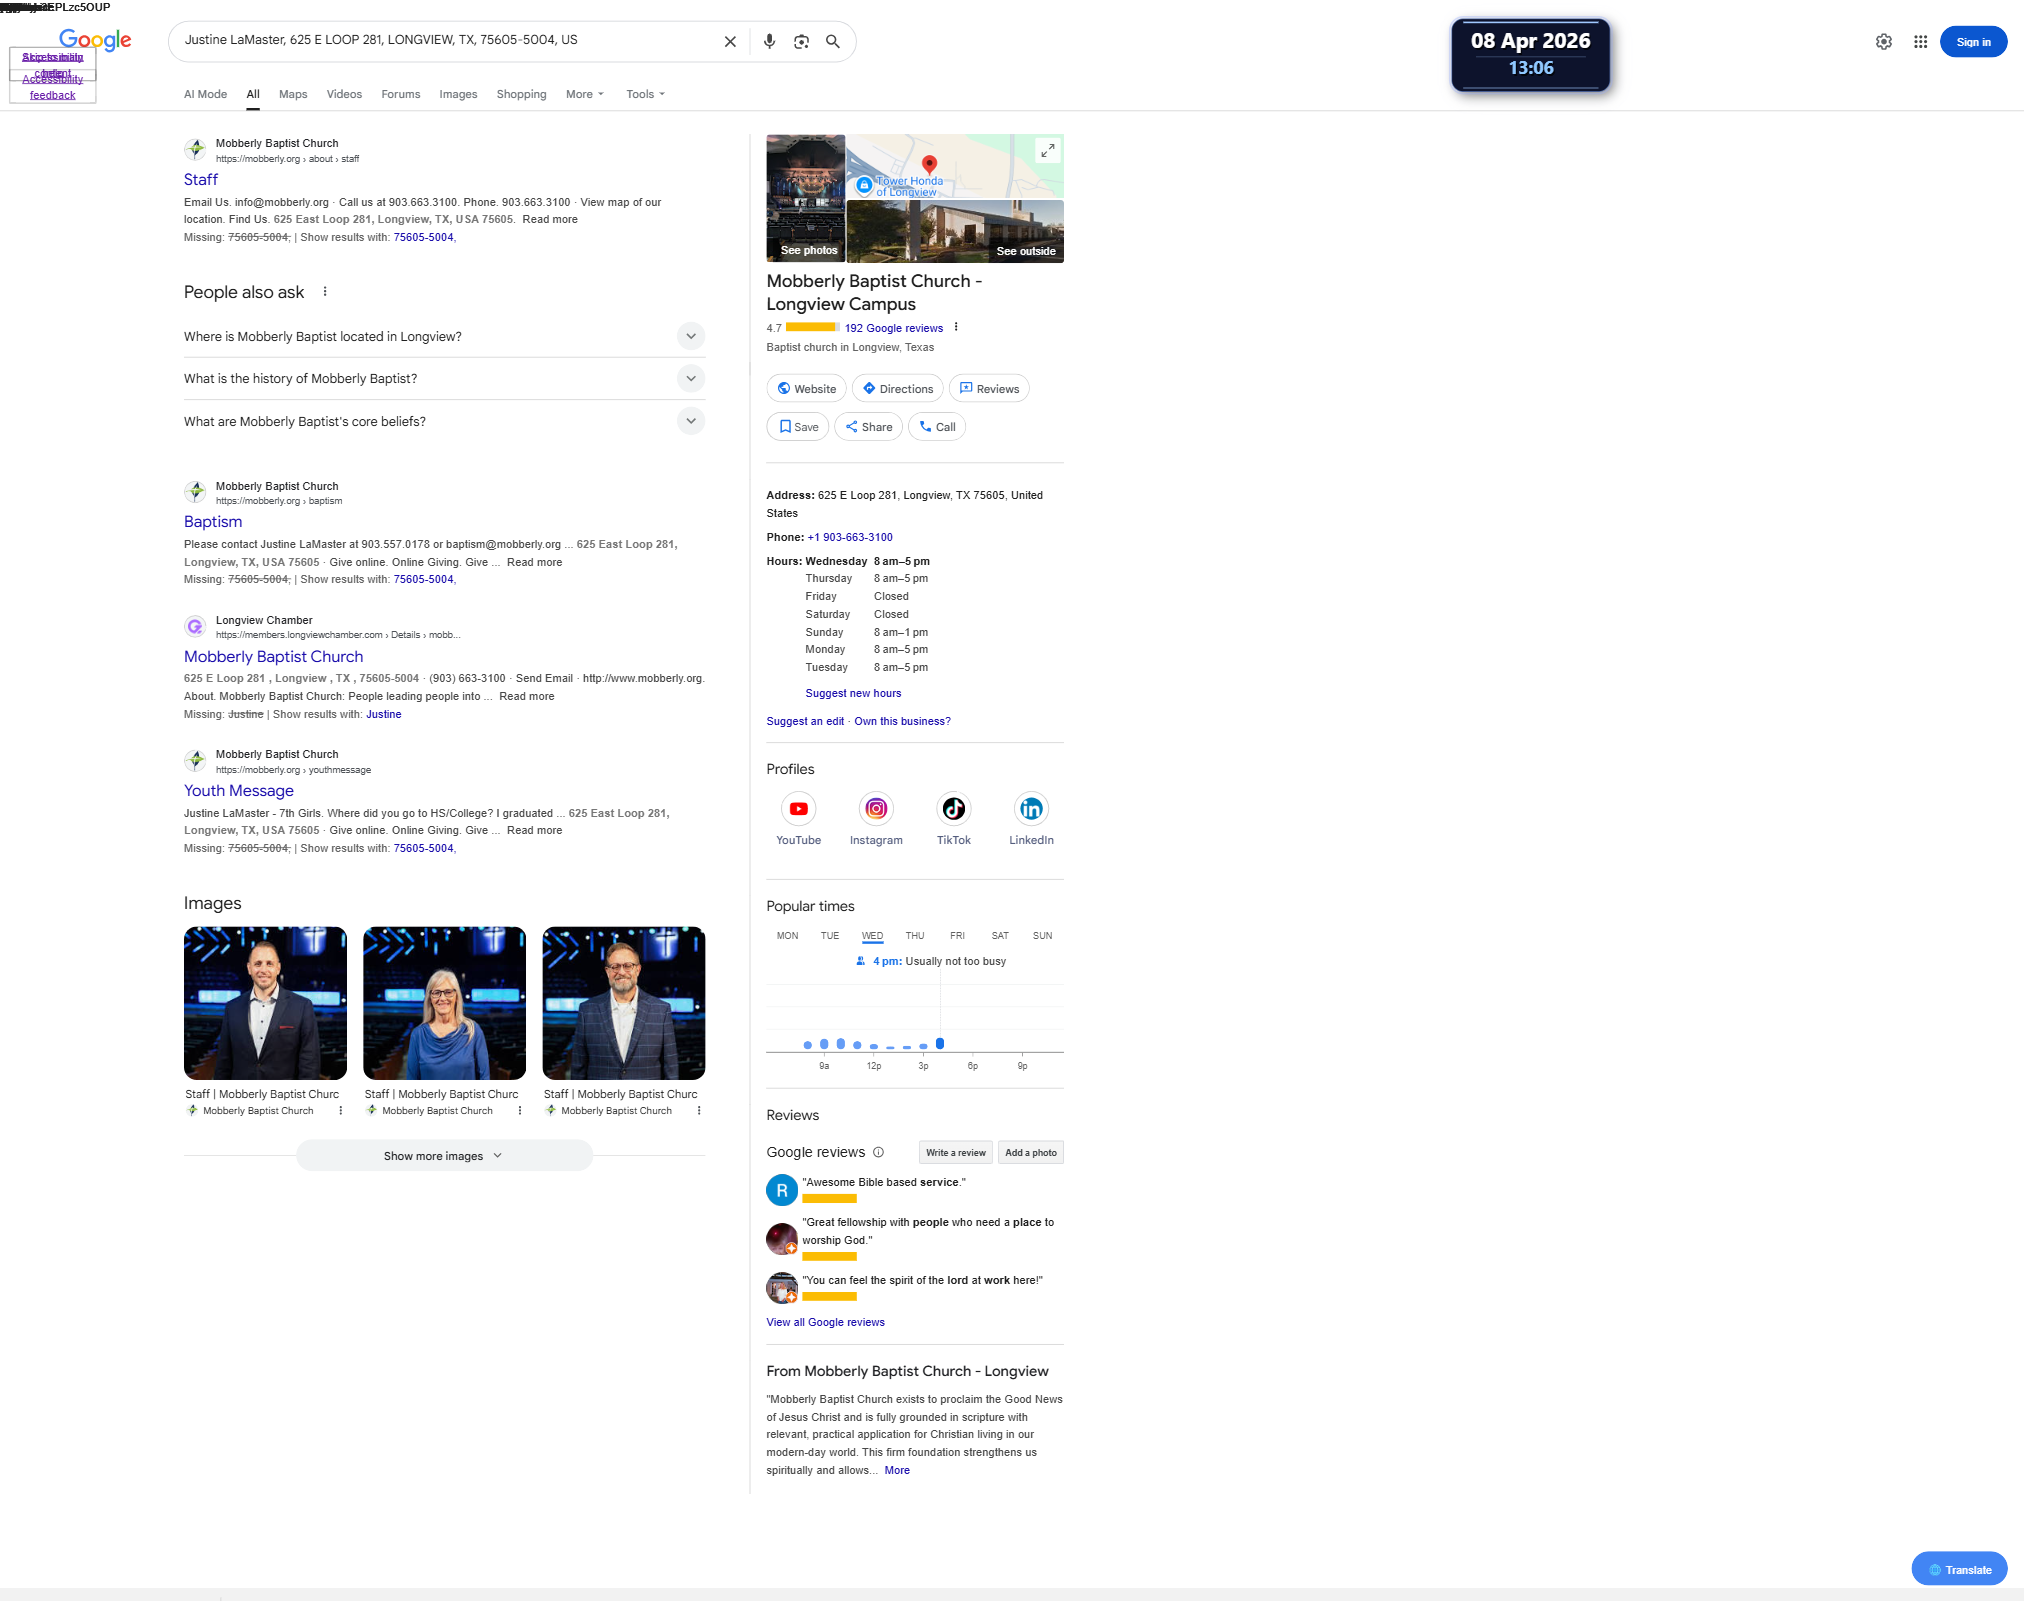Image resolution: width=2036 pixels, height=1601 pixels.
Task: Expand the map with the fullscreen icon
Action: [1047, 151]
